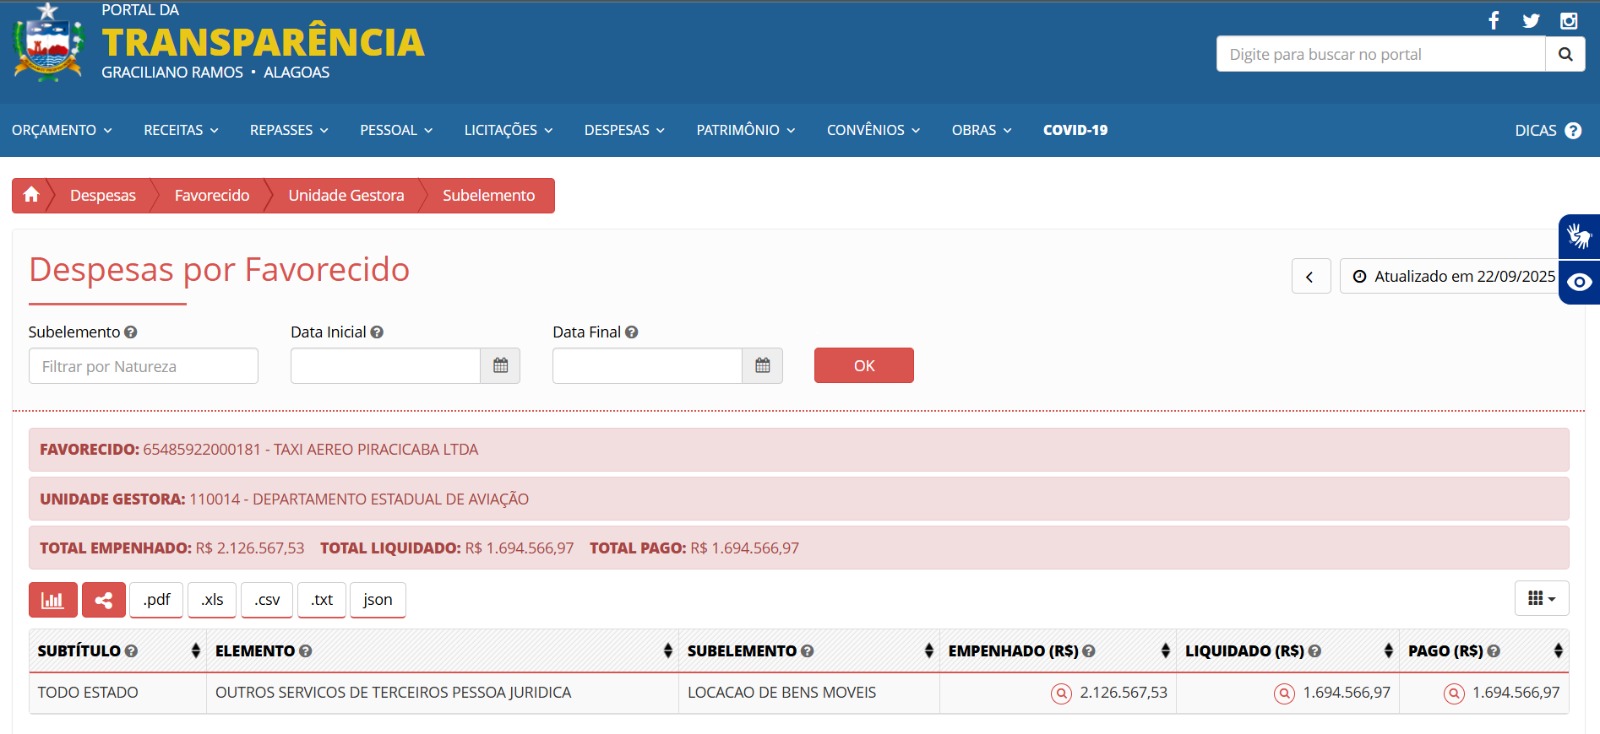This screenshot has height=734, width=1600.
Task: Expand the Licitações menu
Action: [x=508, y=130]
